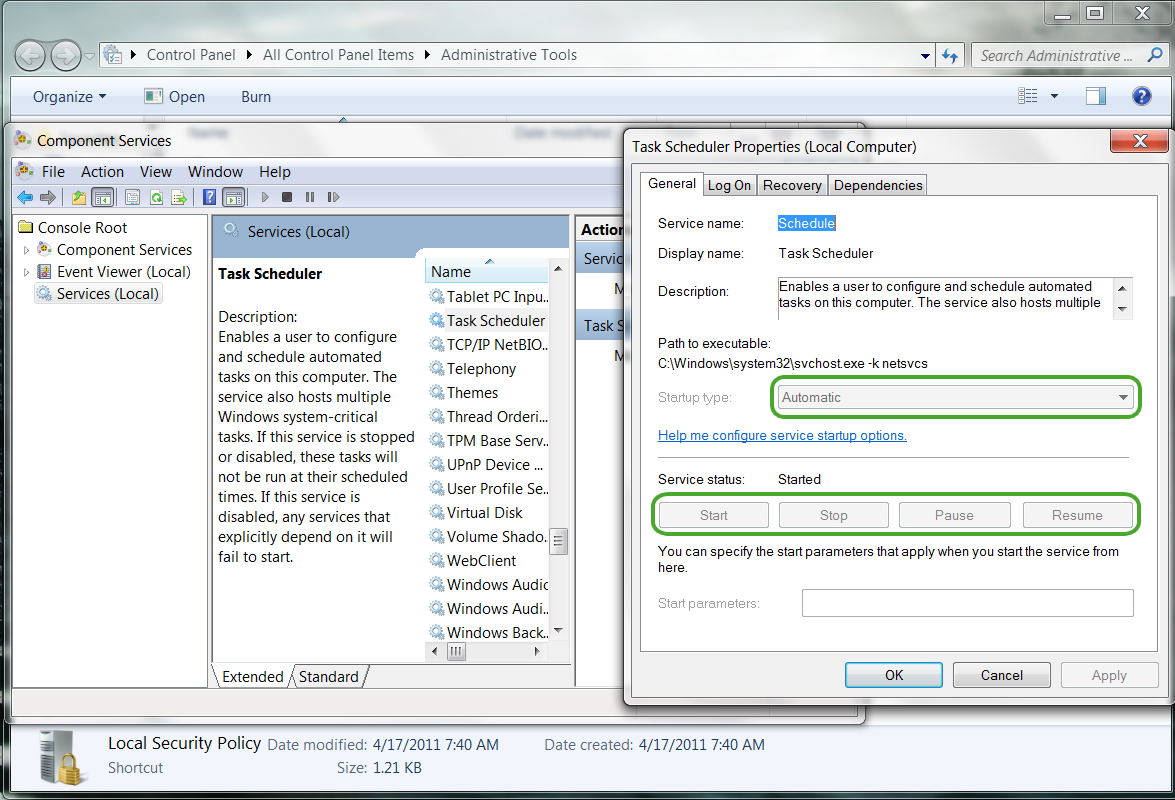This screenshot has height=800, width=1175.
Task: Open the address bar history dropdown
Action: 925,55
